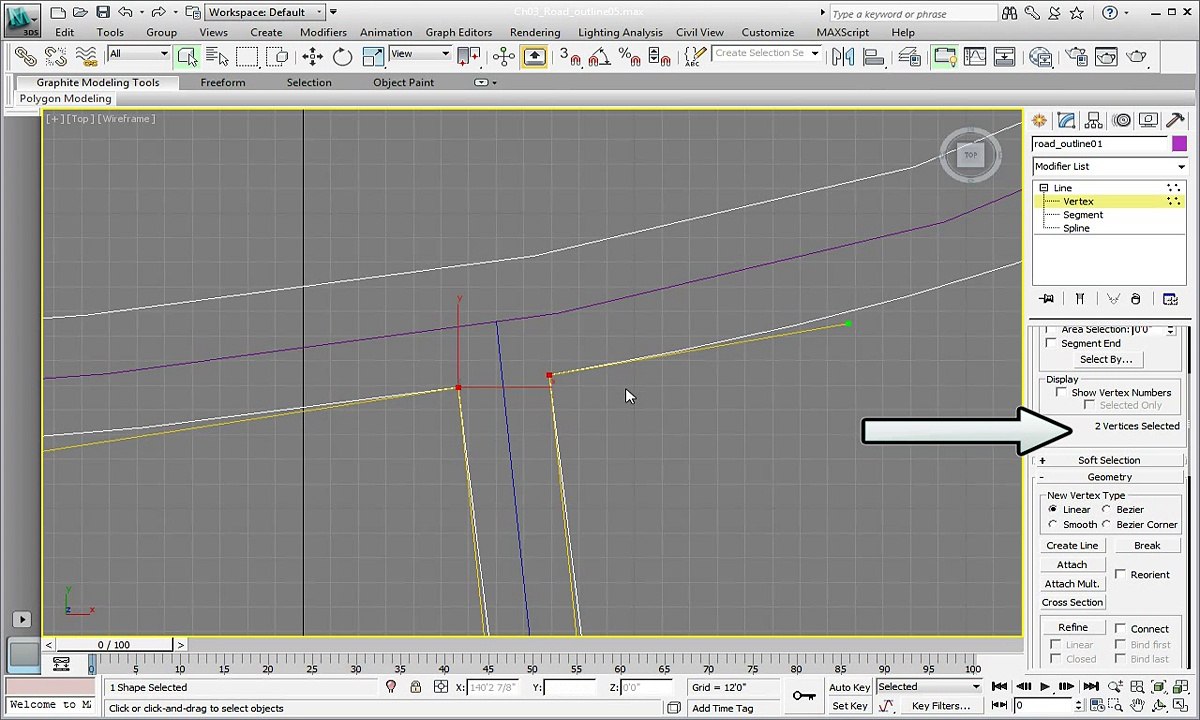Click the Save File floppy icon
This screenshot has height=720, width=1200.
click(x=103, y=12)
